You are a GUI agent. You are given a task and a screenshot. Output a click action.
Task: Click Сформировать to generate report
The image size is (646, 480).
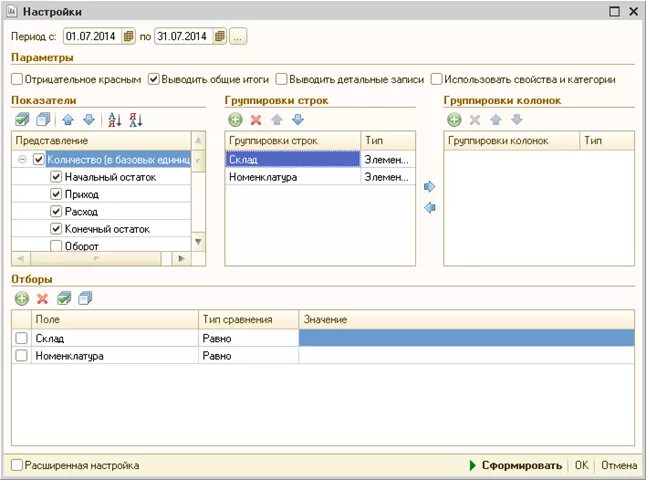[516, 465]
